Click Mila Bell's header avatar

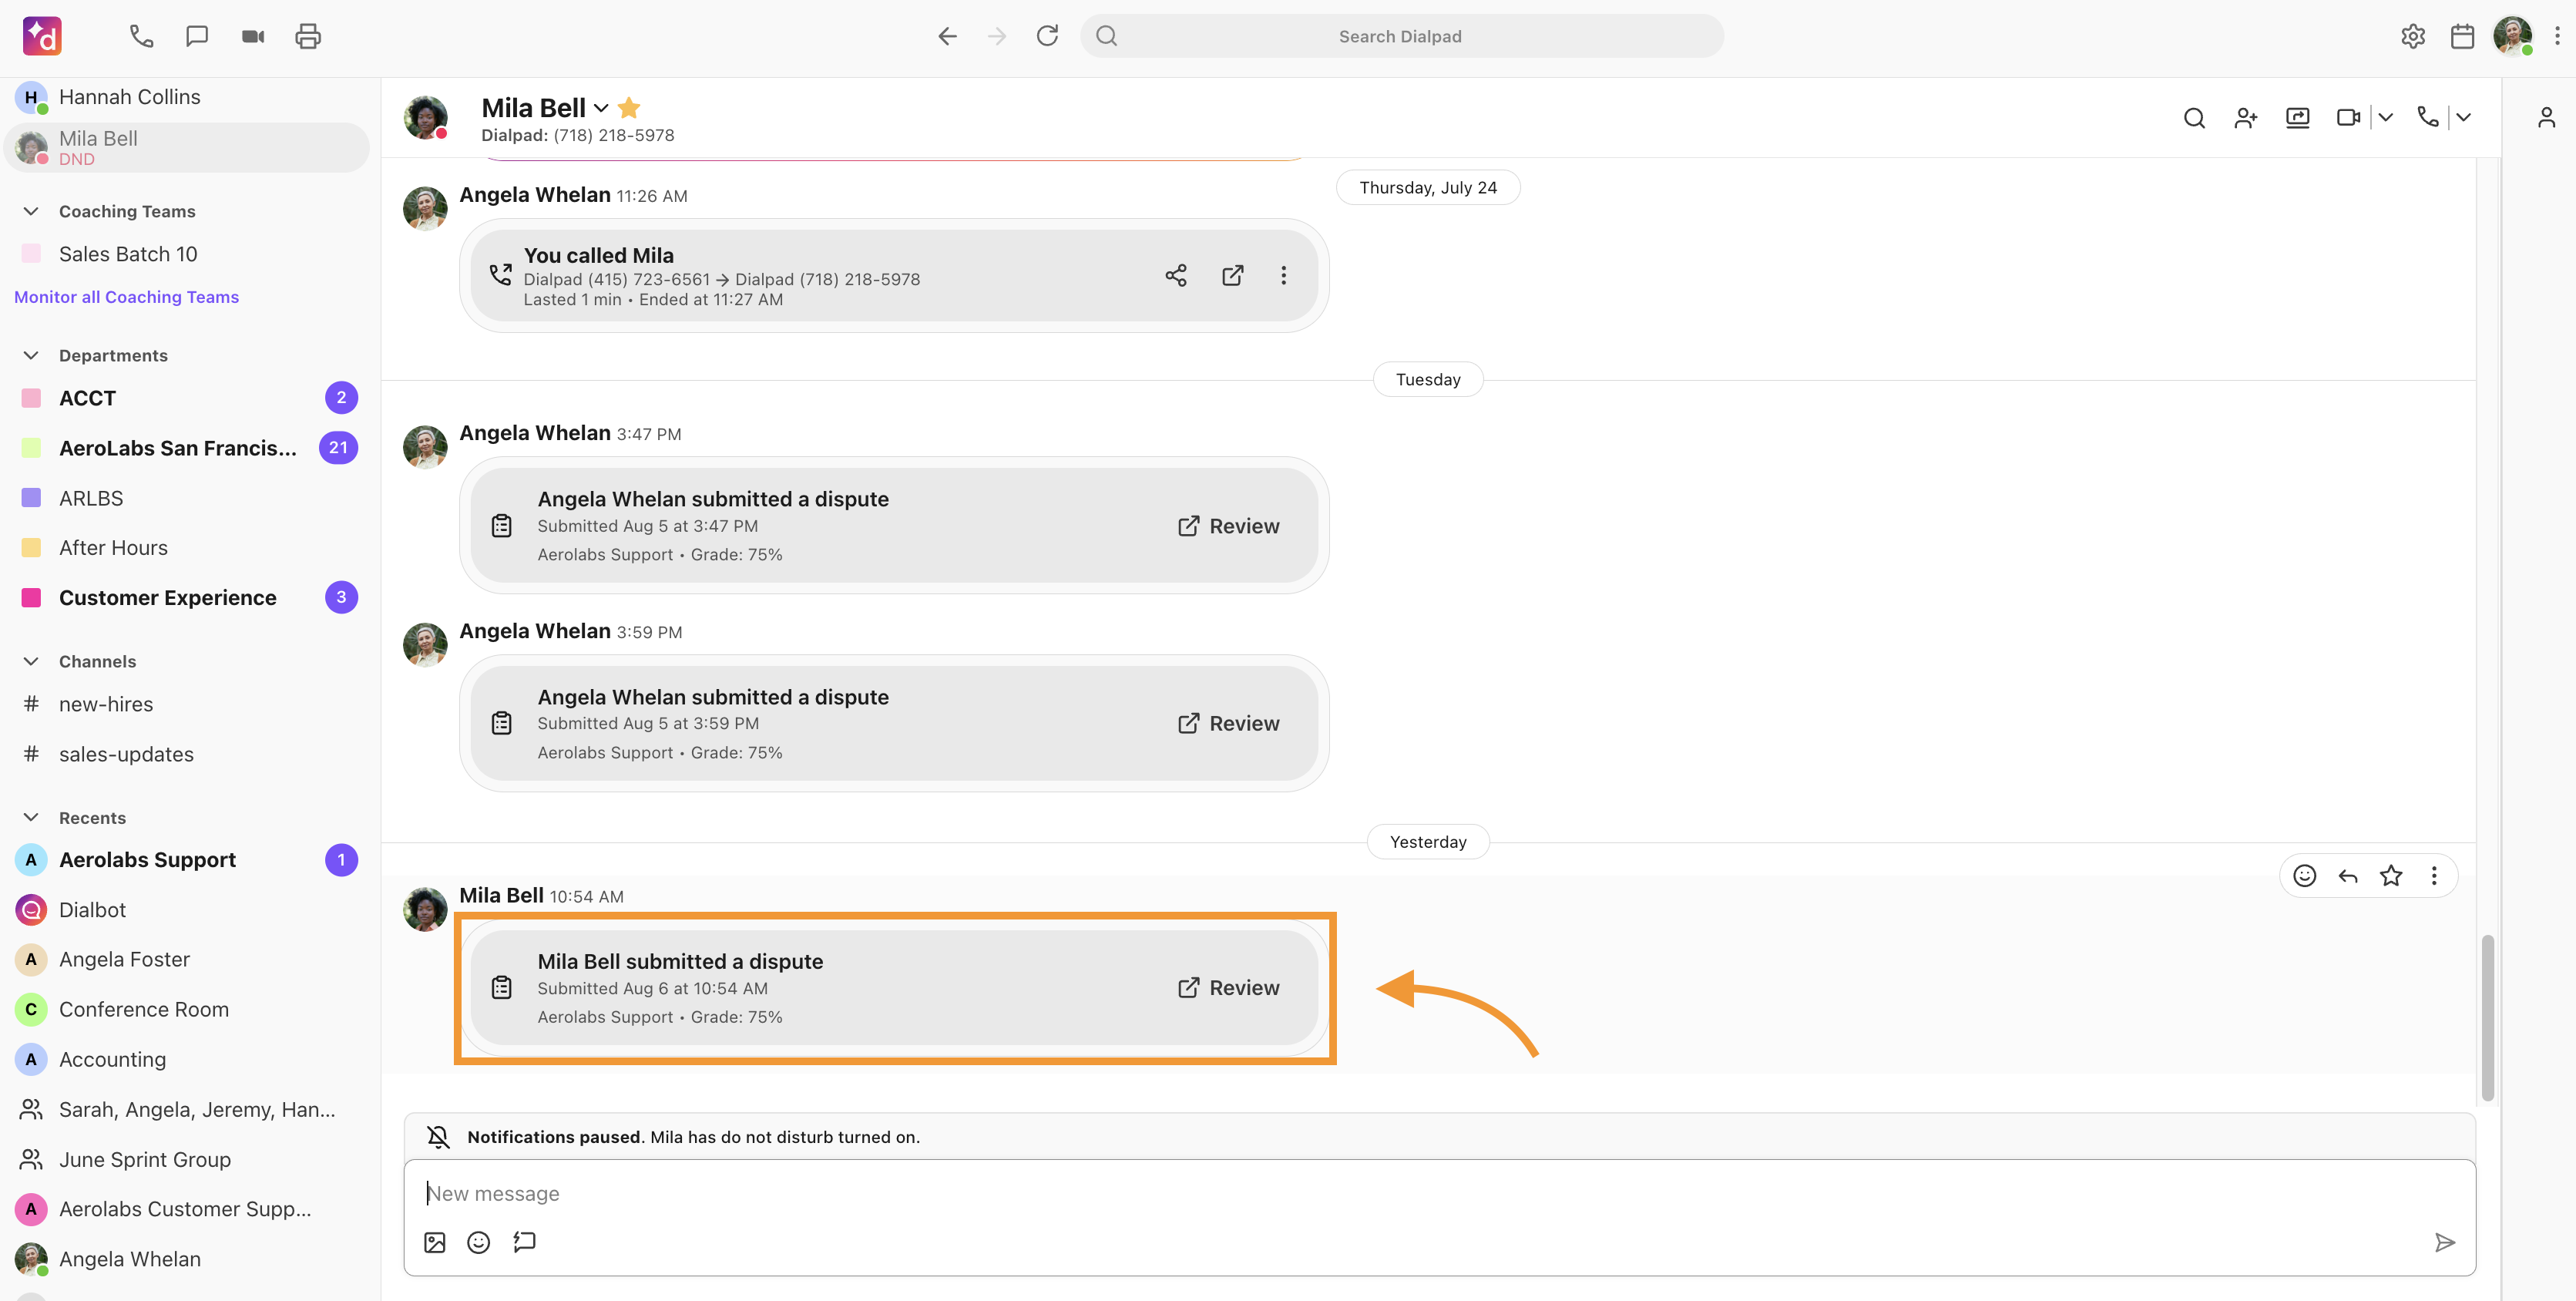click(425, 118)
